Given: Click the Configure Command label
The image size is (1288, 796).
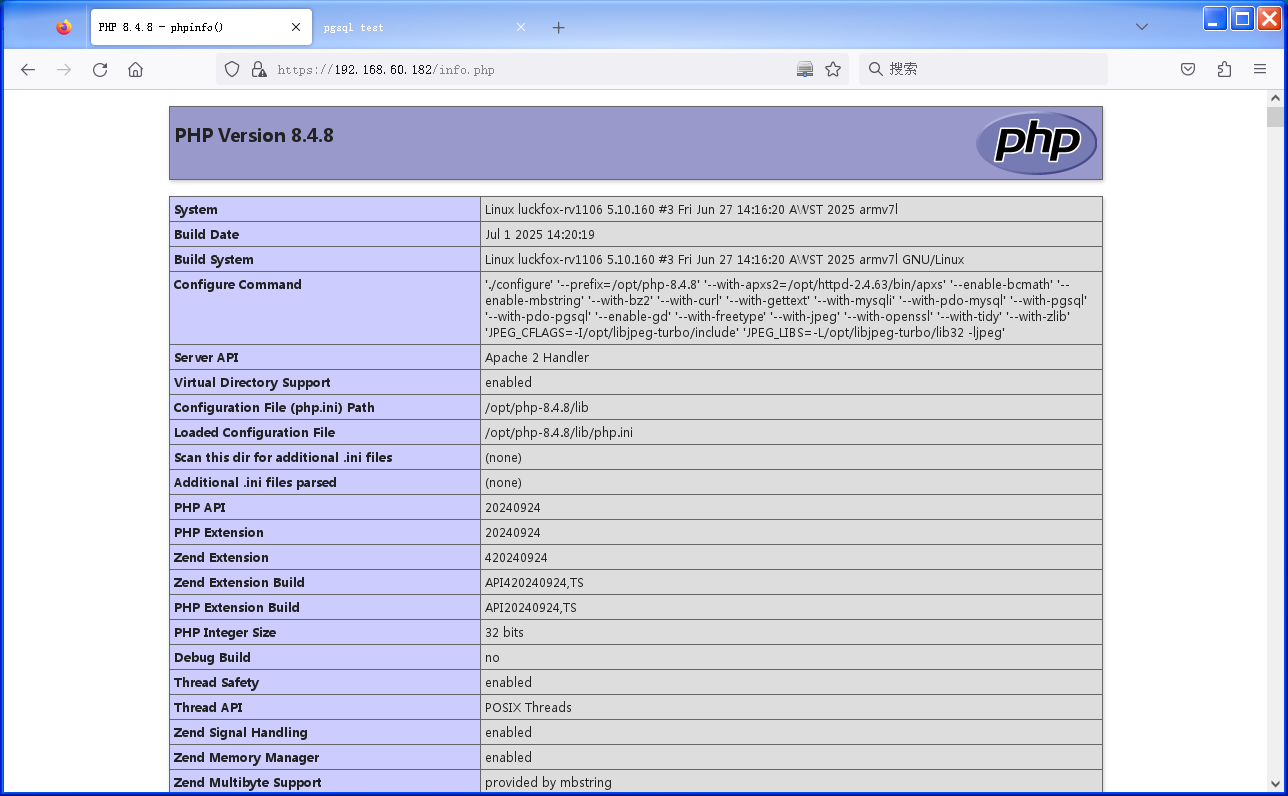Looking at the screenshot, I should (x=237, y=284).
